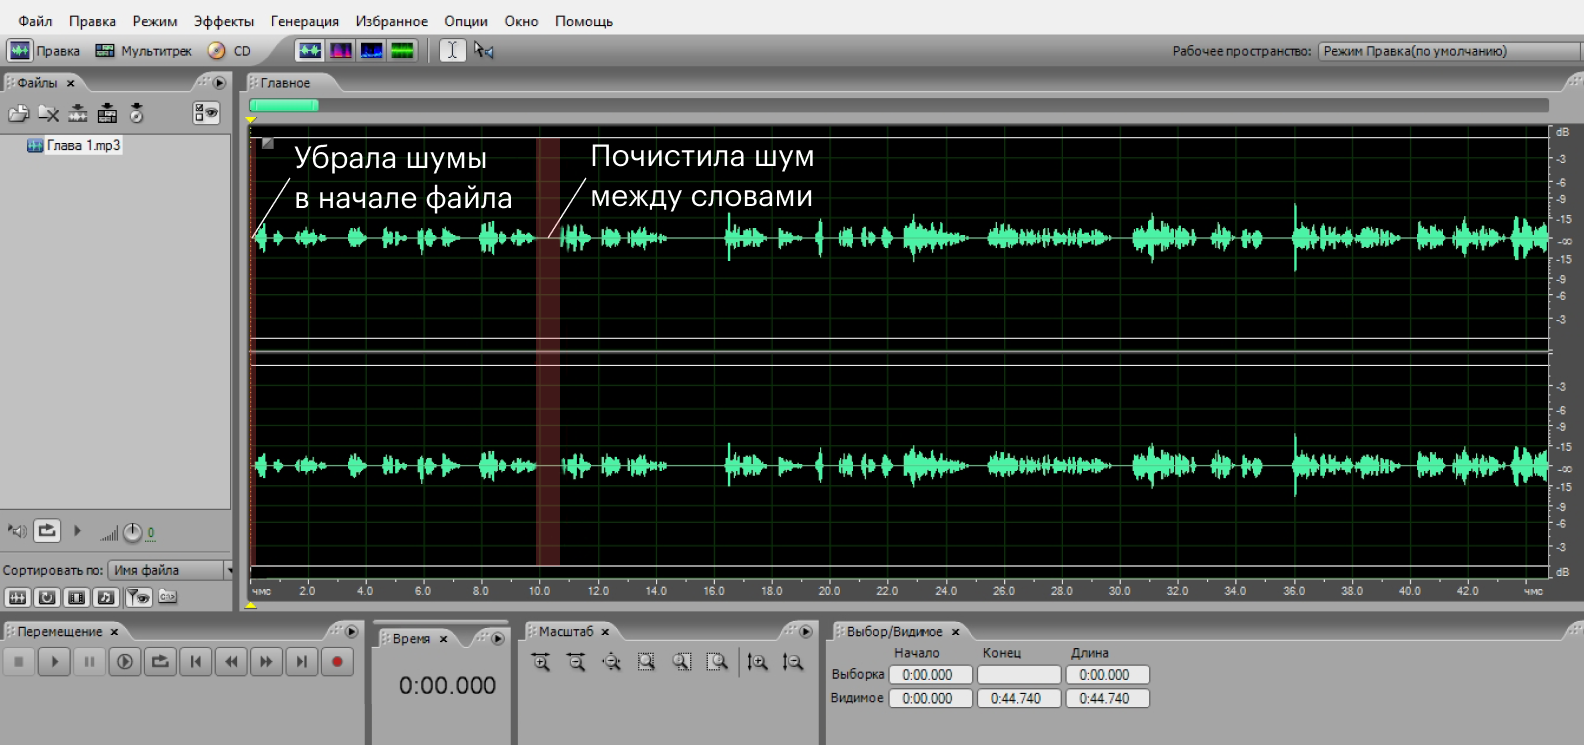Open Масштаб panel options menu arrow
The height and width of the screenshot is (745, 1584).
pos(805,632)
